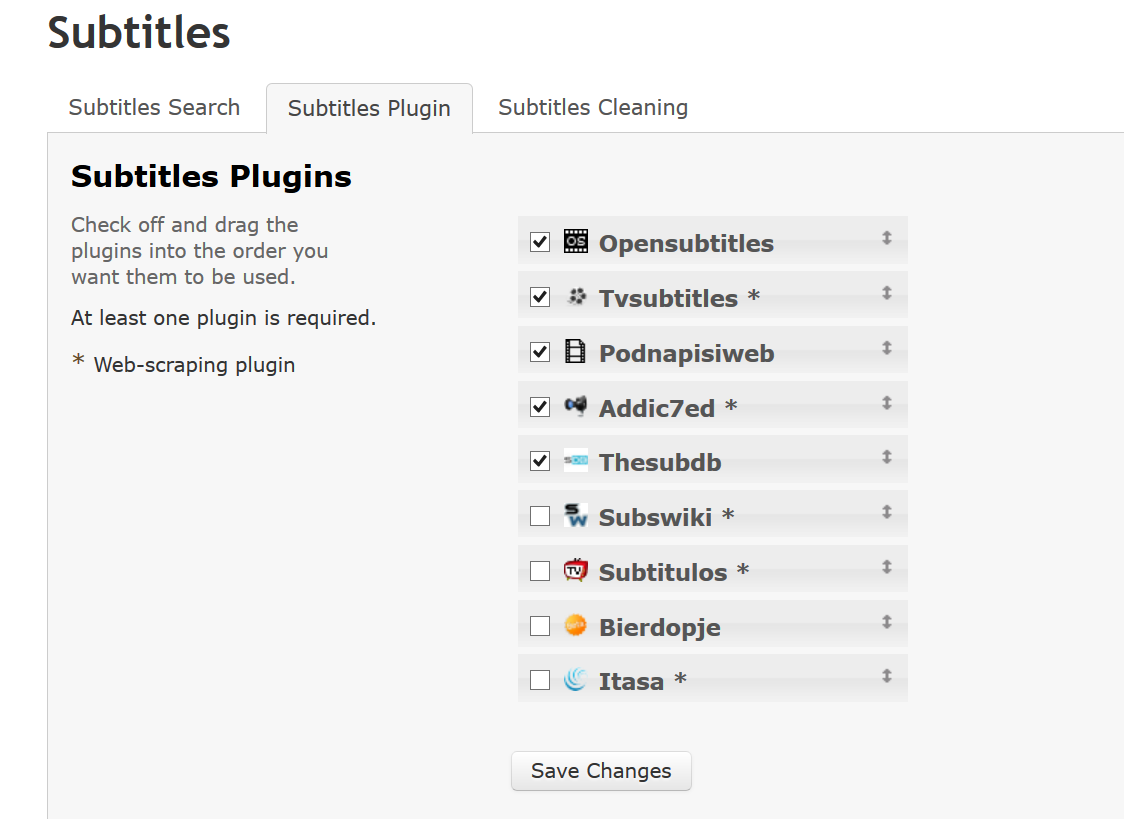
Task: Click the reorder handle on Bierdopje row
Action: [x=886, y=622]
